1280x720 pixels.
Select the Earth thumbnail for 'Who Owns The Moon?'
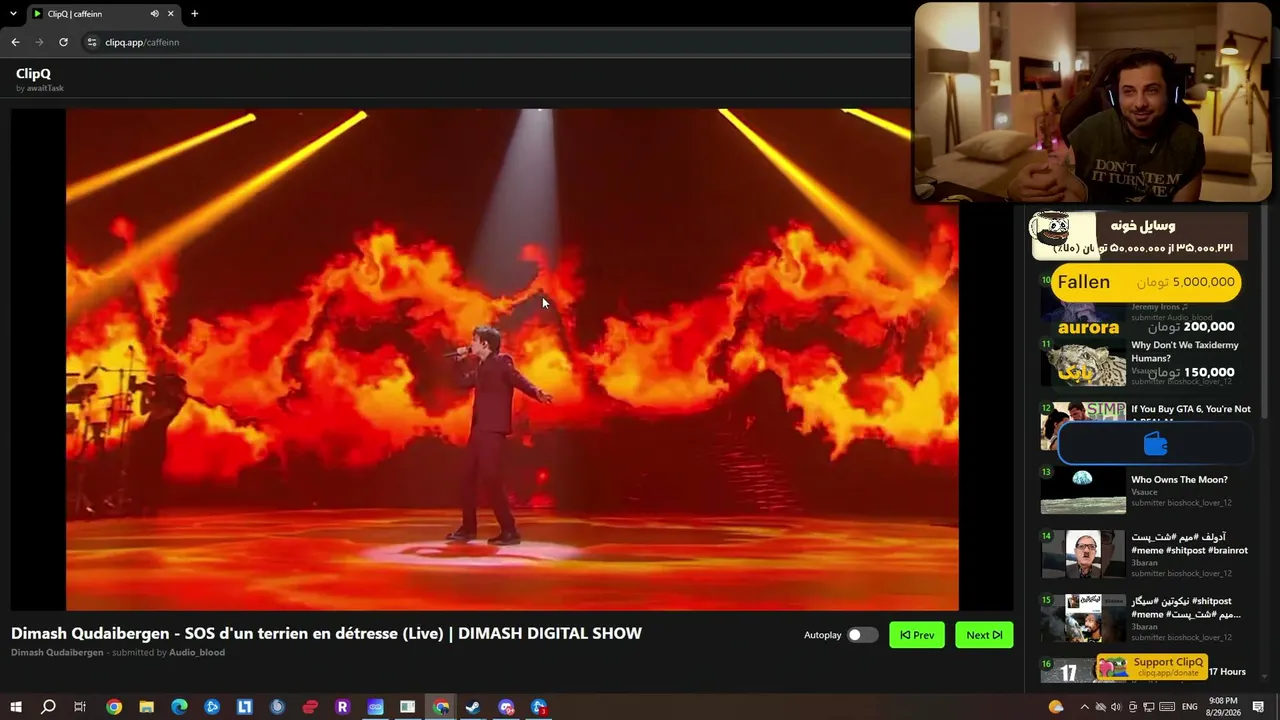coord(1083,491)
